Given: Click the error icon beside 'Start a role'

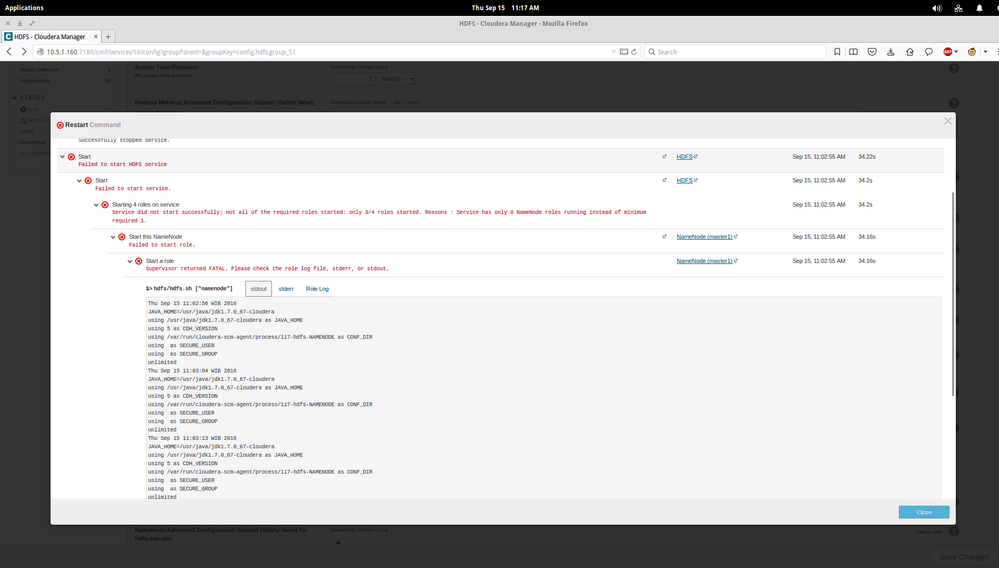Looking at the screenshot, I should [138, 261].
